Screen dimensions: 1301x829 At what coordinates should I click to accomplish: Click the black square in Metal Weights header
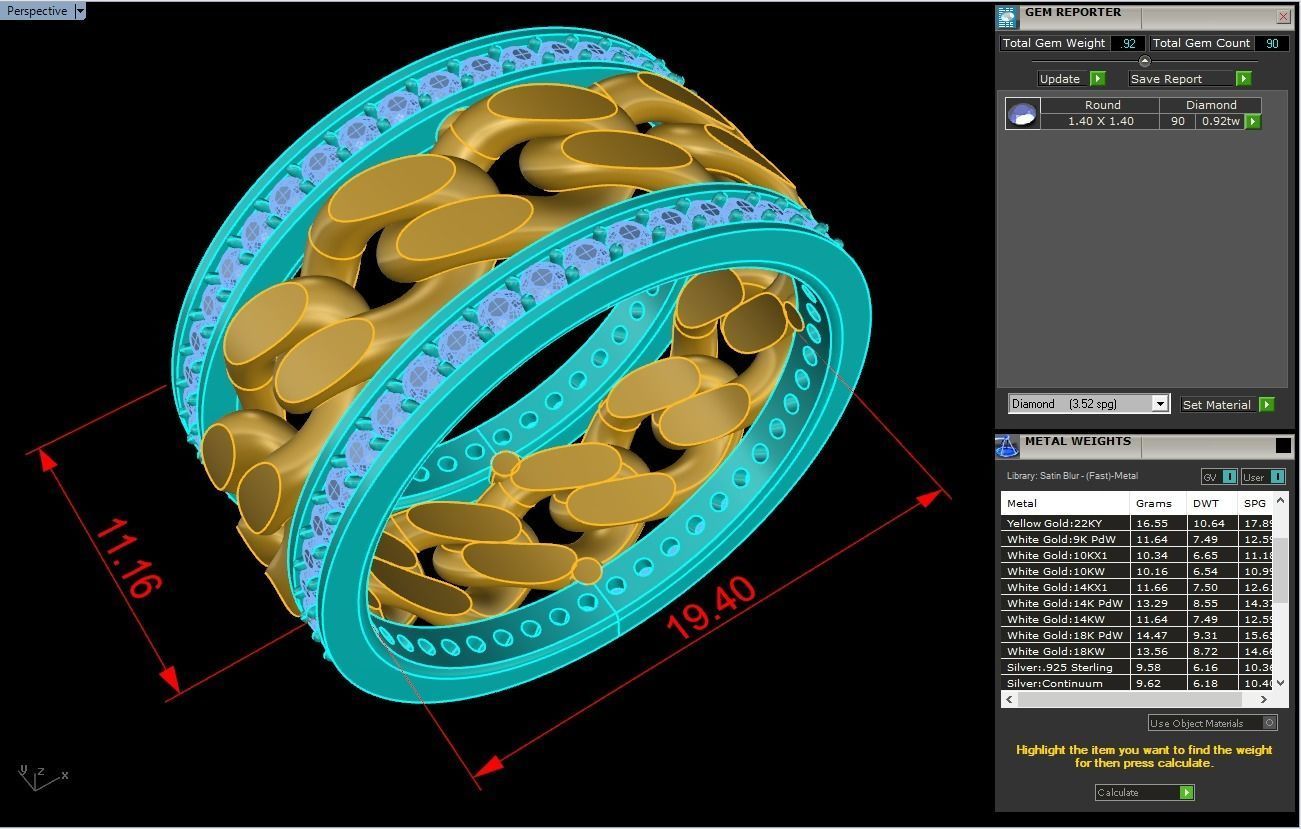[x=1283, y=446]
